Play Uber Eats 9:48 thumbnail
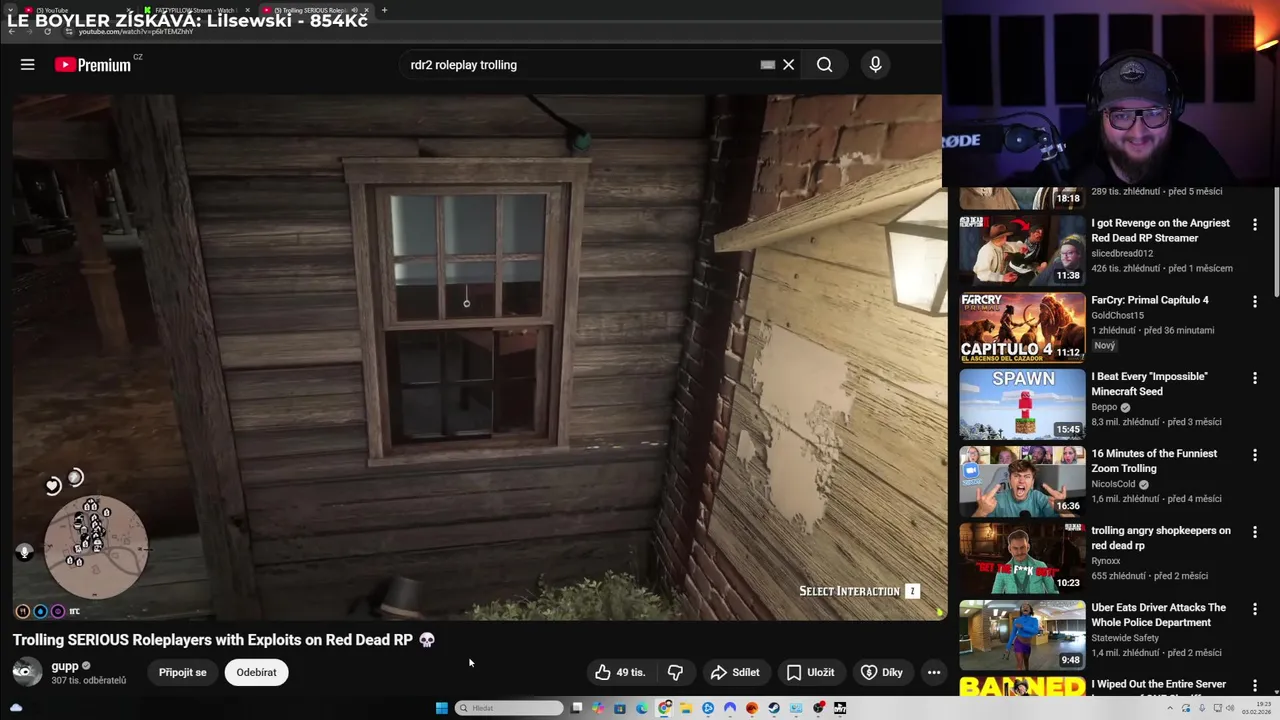The image size is (1280, 720). point(1022,635)
